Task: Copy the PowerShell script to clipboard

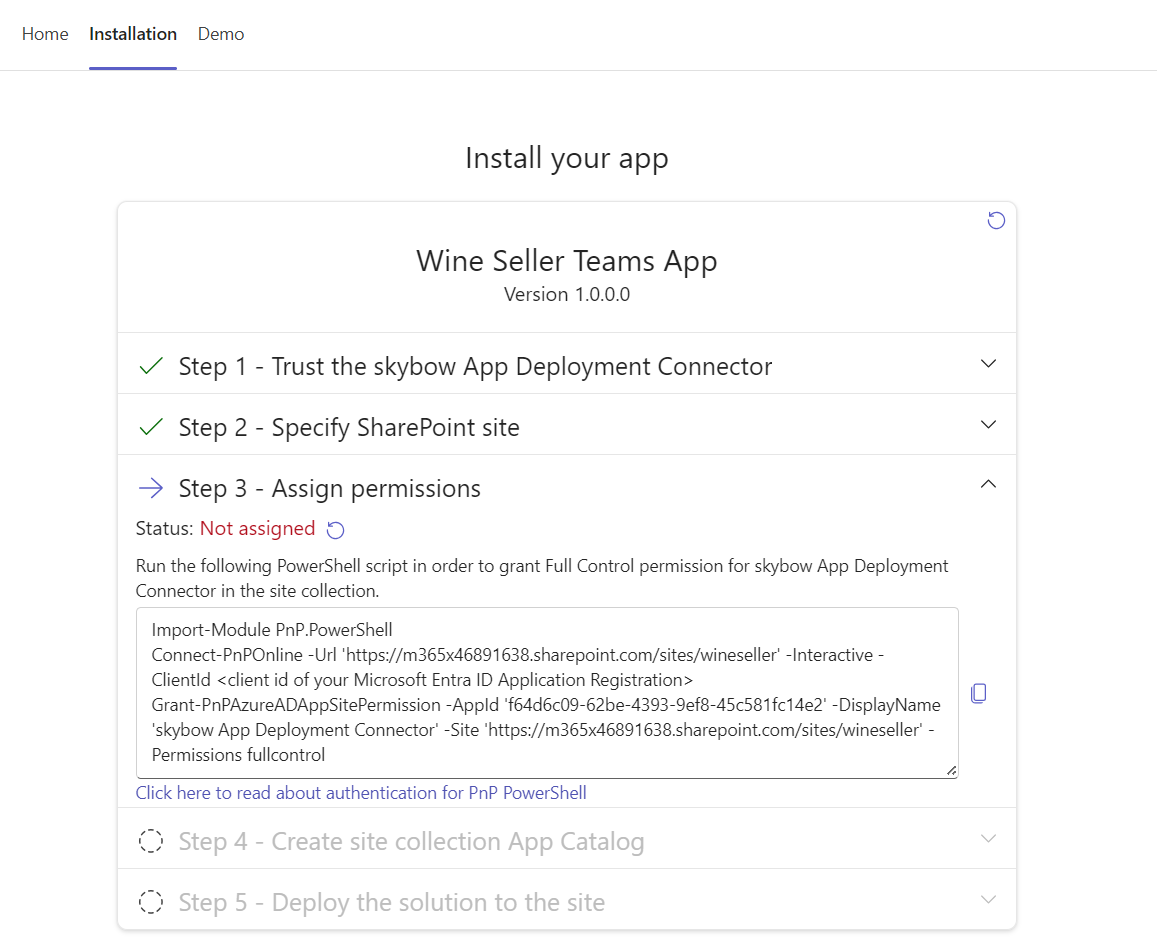Action: pos(978,693)
